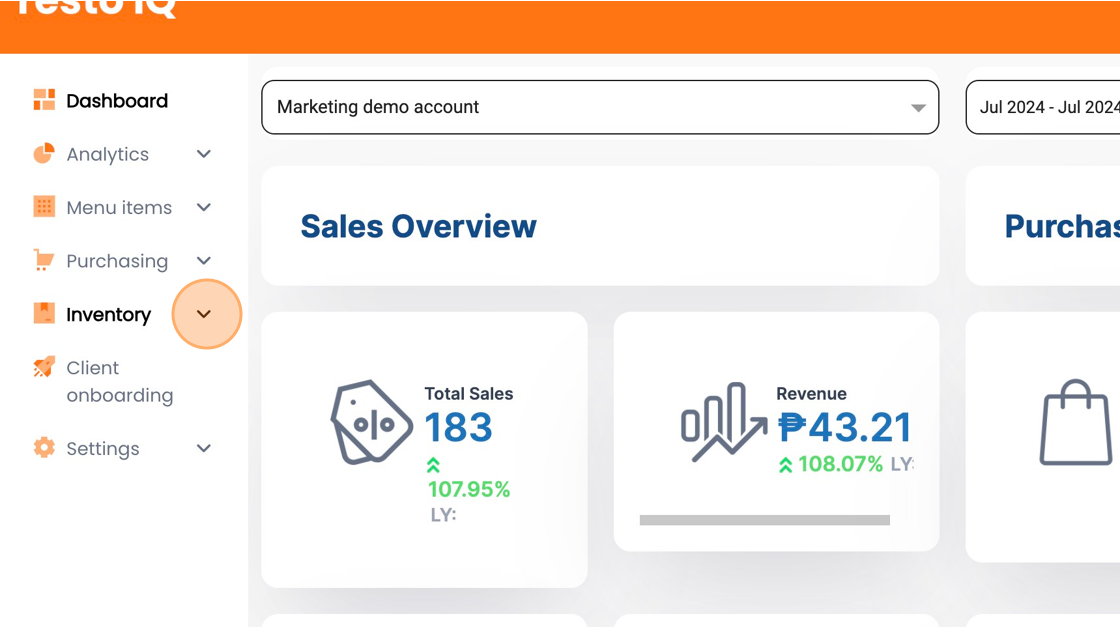Open the Analytics menu item
The height and width of the screenshot is (628, 1120).
[x=108, y=154]
